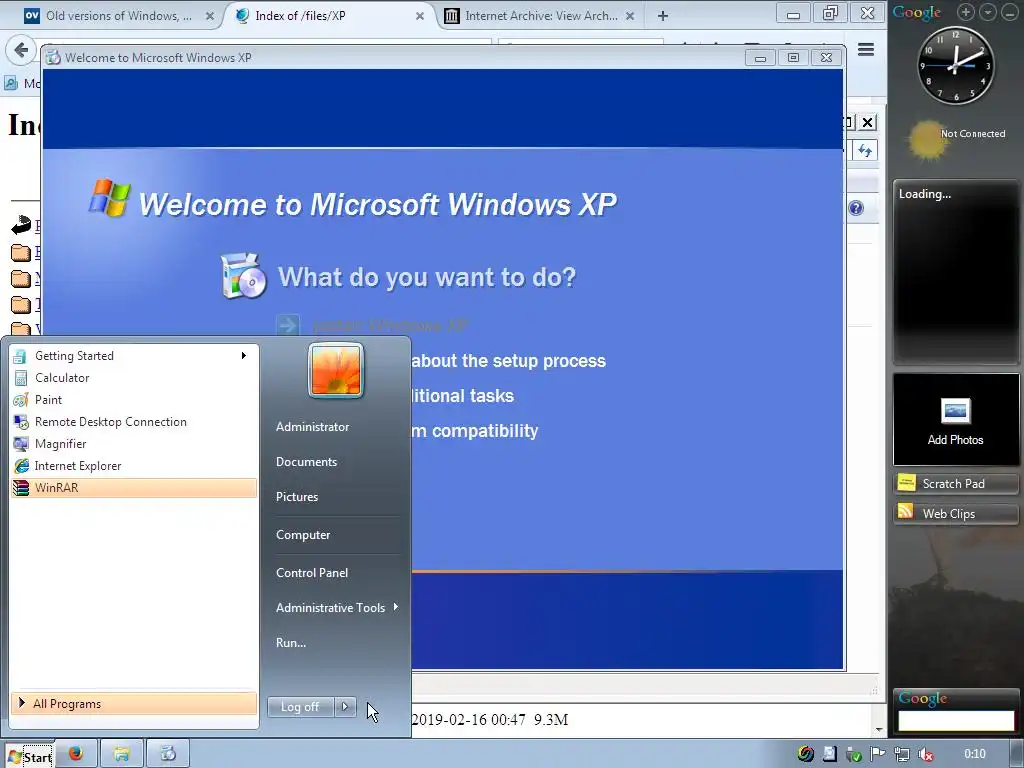Image resolution: width=1024 pixels, height=768 pixels.
Task: Click the Windows XP flag logo
Action: pyautogui.click(x=110, y=197)
